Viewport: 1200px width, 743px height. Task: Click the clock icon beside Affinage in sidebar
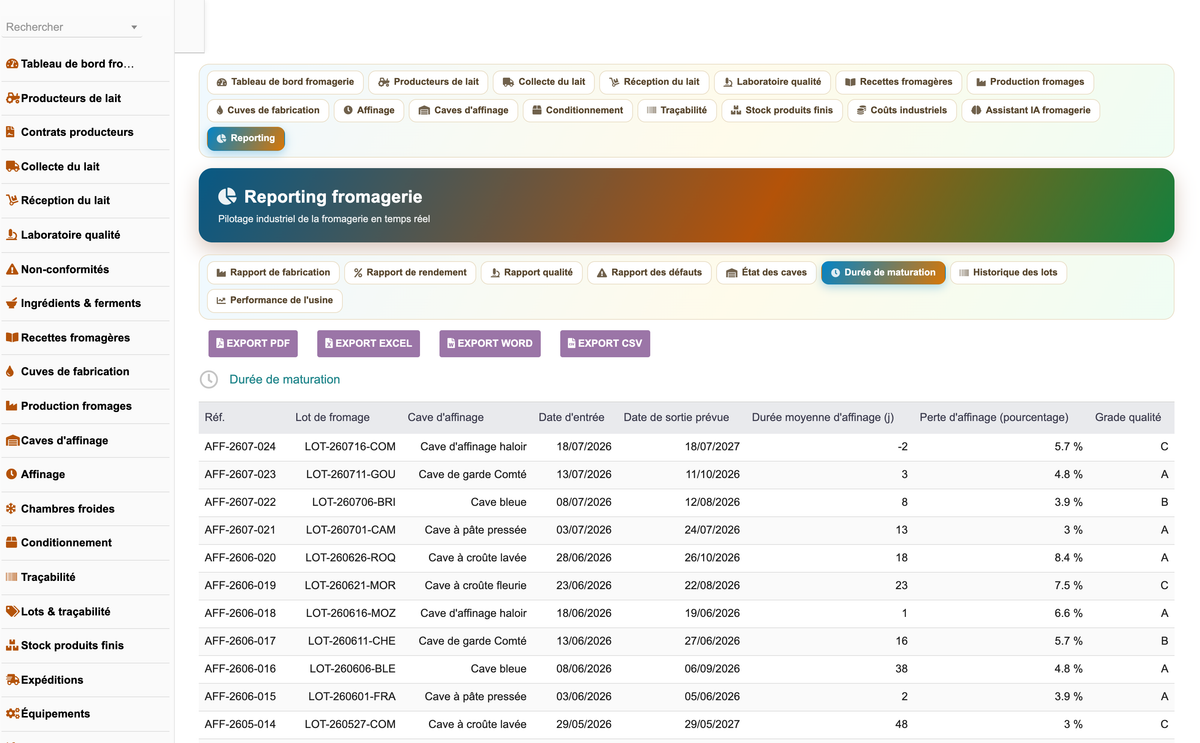tap(12, 474)
